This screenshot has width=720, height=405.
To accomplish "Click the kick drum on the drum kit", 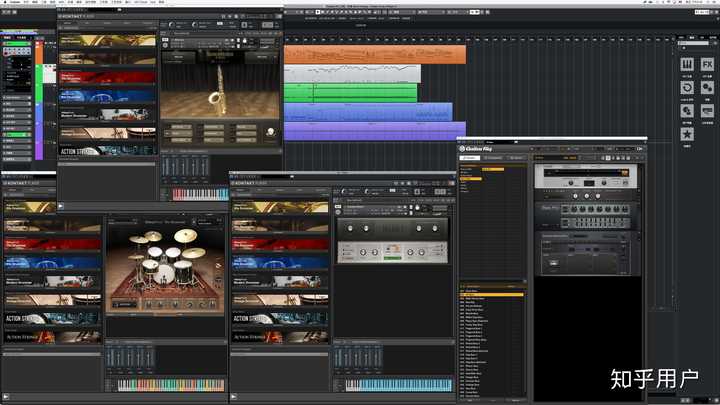I will pyautogui.click(x=164, y=275).
